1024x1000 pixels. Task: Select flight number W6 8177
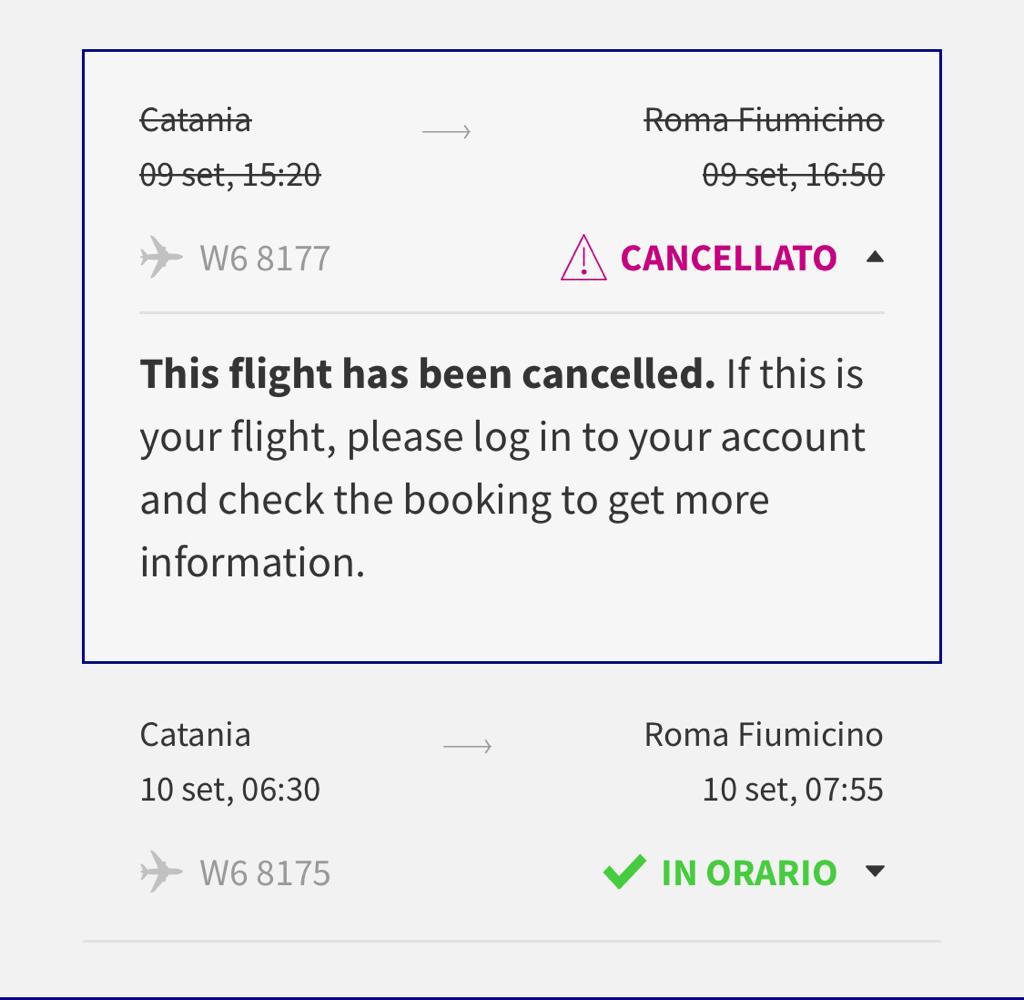pyautogui.click(x=265, y=258)
